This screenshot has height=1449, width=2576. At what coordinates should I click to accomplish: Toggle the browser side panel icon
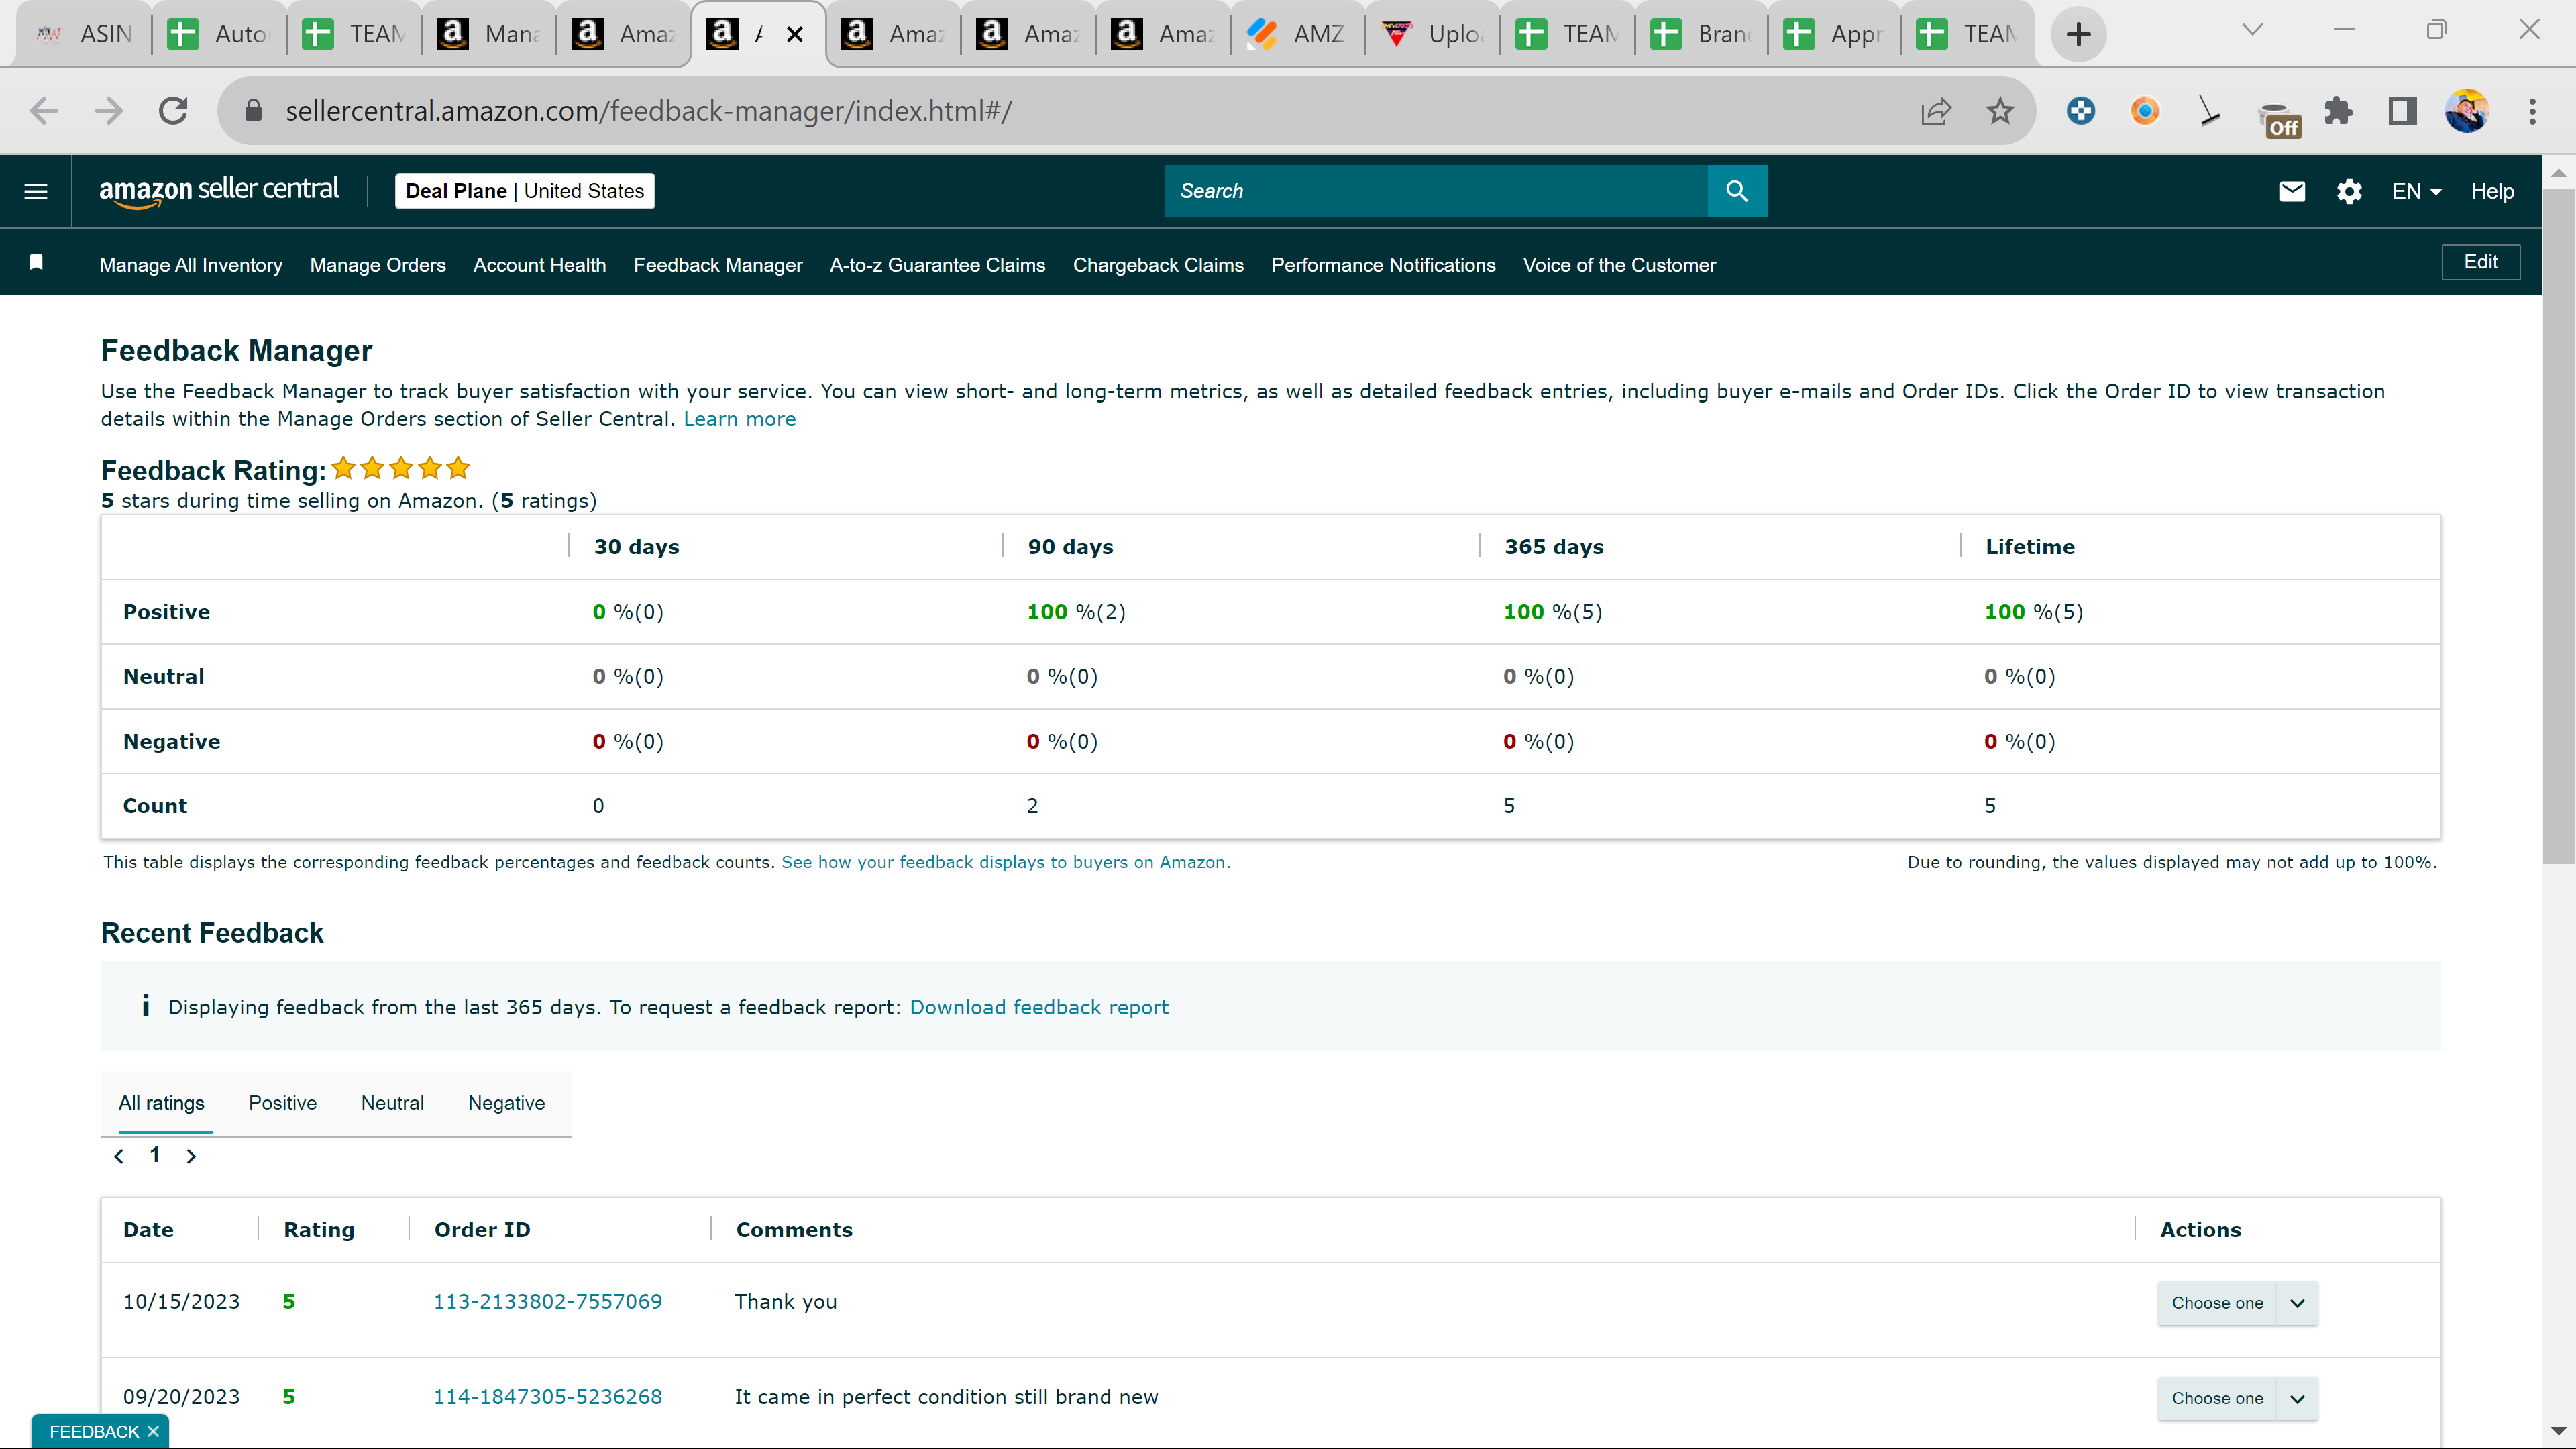coord(2402,111)
